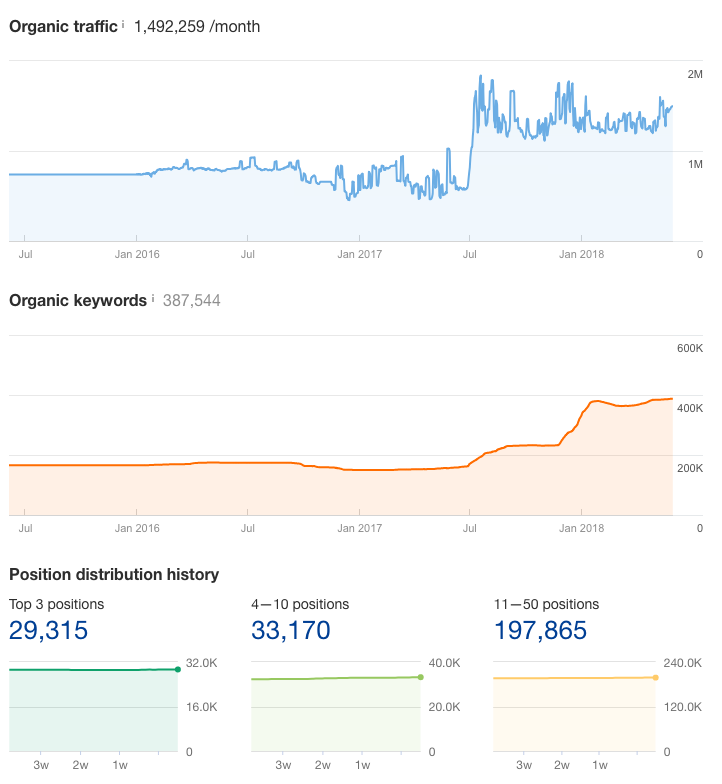Click the 29,315 top 3 positions value

[48, 630]
